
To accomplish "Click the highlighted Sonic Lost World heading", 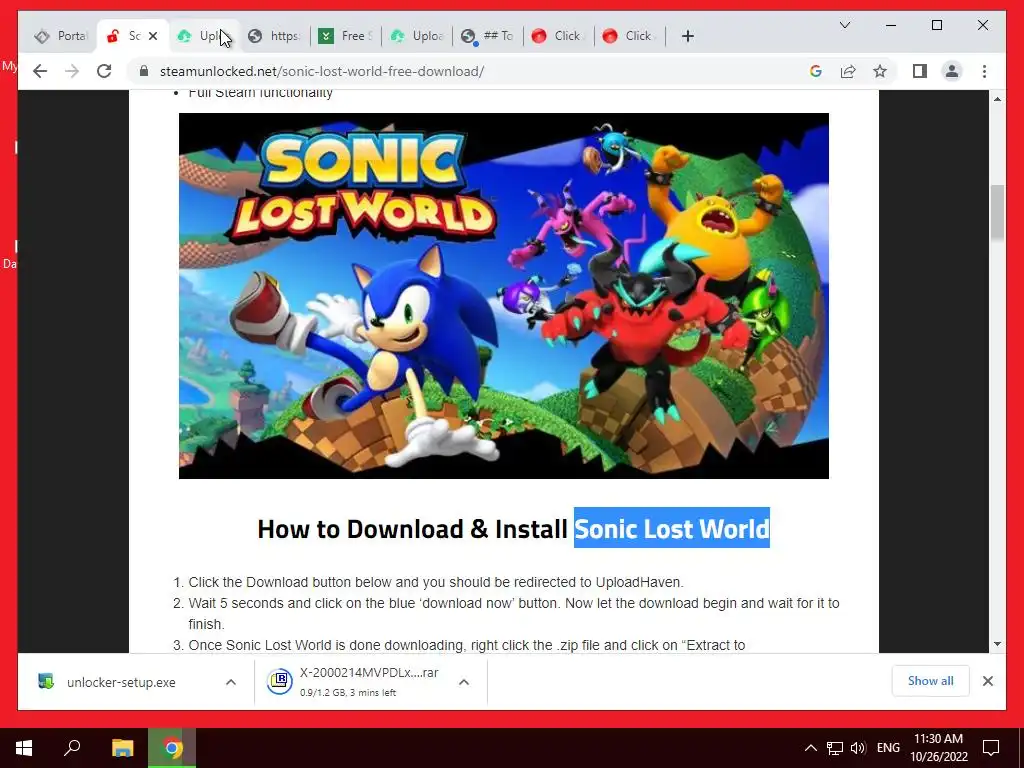I will tap(672, 528).
